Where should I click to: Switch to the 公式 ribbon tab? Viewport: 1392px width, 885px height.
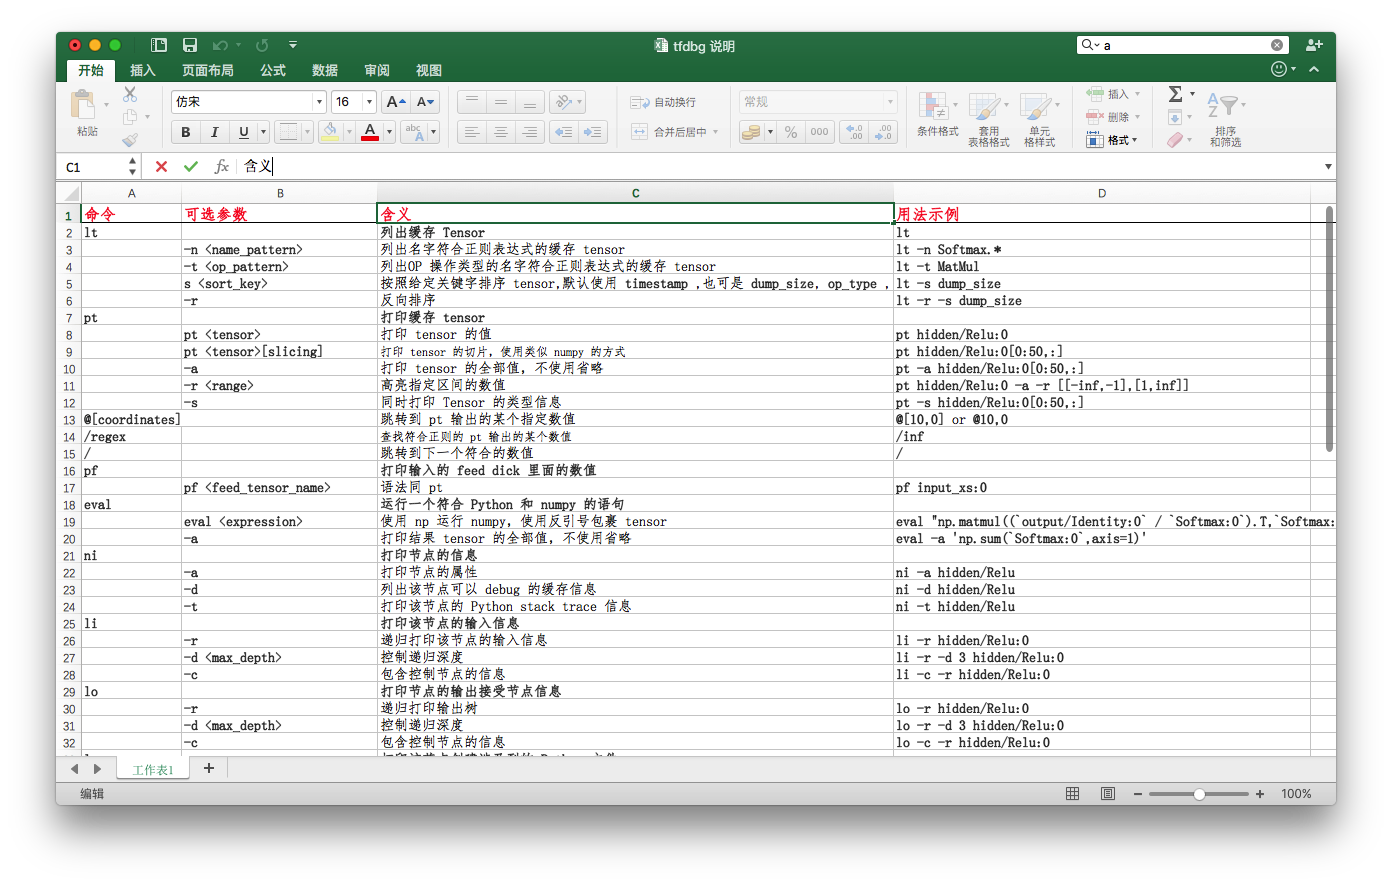(272, 70)
